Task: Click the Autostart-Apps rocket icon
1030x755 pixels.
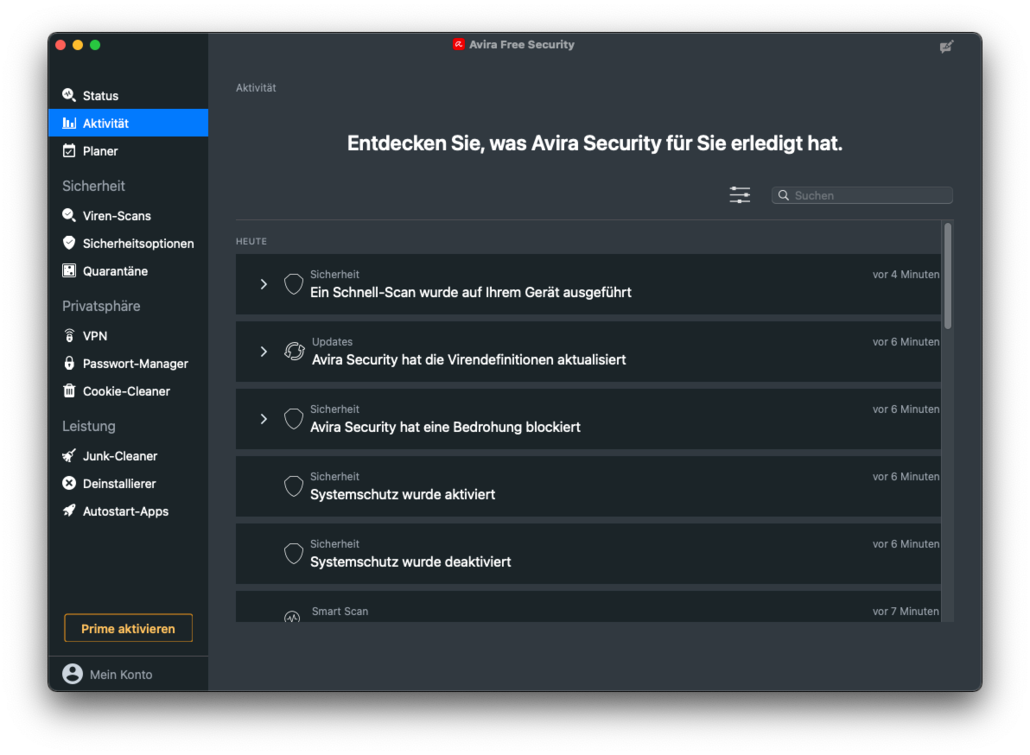Action: [69, 511]
